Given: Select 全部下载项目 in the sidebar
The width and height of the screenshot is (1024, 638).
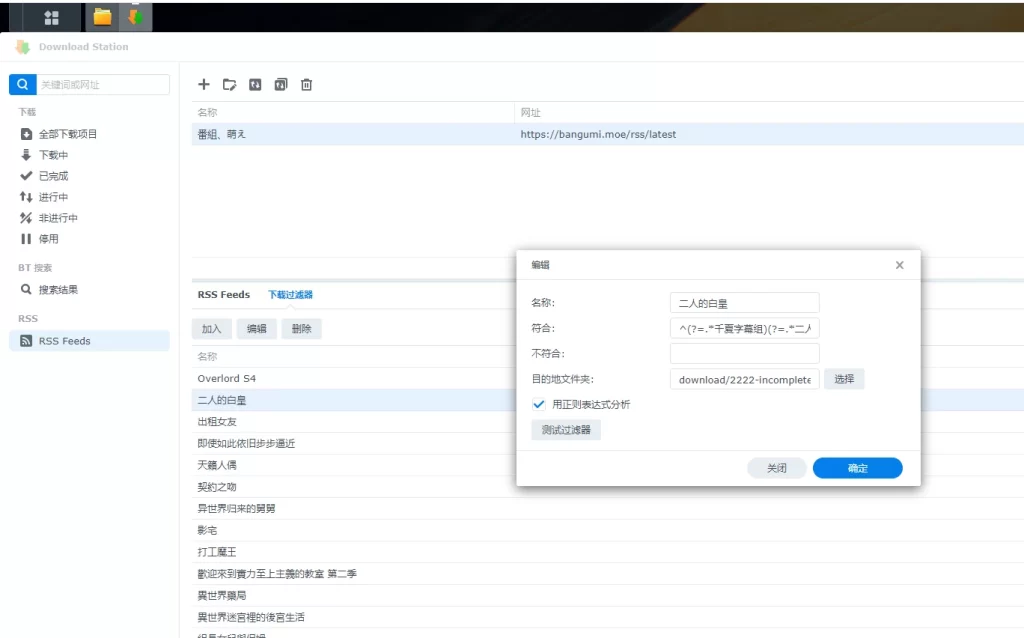Looking at the screenshot, I should (x=67, y=134).
